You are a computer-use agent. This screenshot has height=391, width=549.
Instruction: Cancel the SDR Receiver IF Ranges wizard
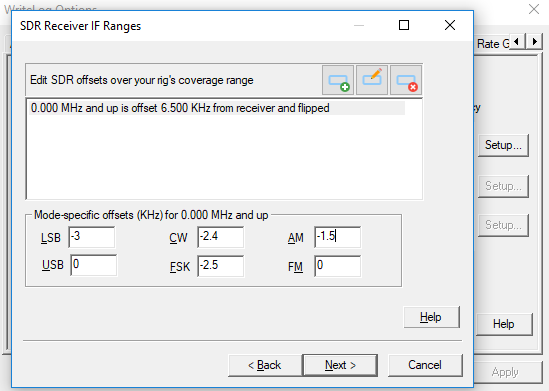(x=425, y=365)
